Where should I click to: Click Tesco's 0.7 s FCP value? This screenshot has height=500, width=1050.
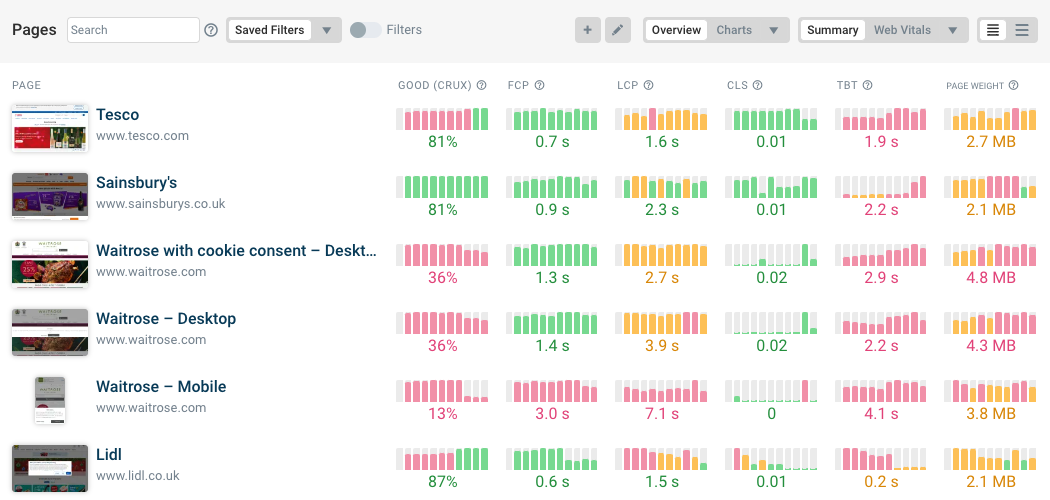(x=552, y=142)
